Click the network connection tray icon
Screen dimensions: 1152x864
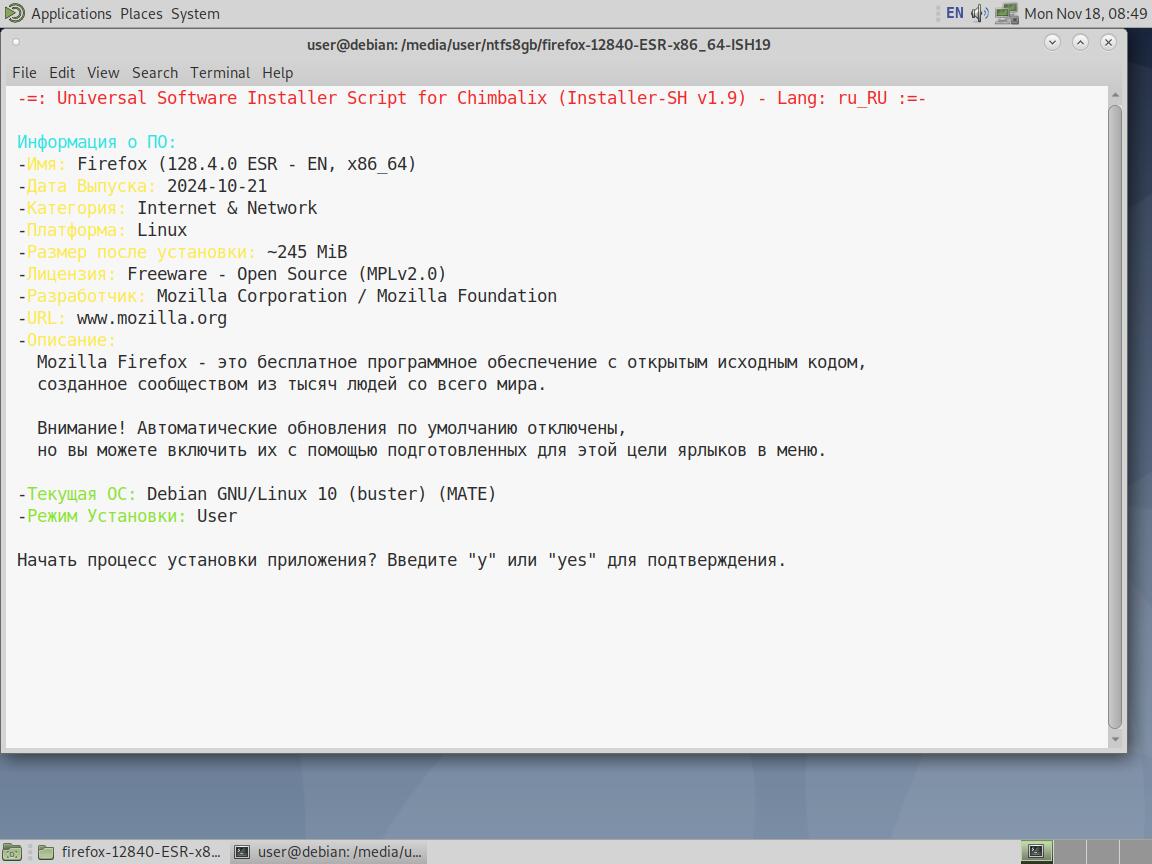point(1007,13)
